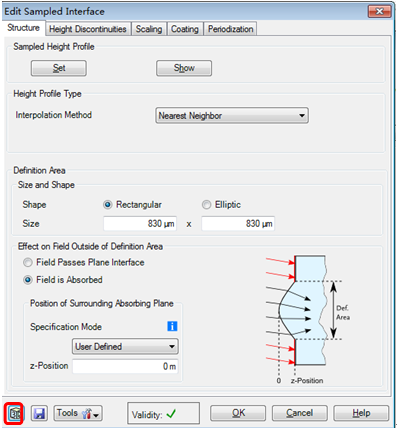The width and height of the screenshot is (397, 430).
Task: Click the red-highlighted catalog load icon
Action: [14, 414]
